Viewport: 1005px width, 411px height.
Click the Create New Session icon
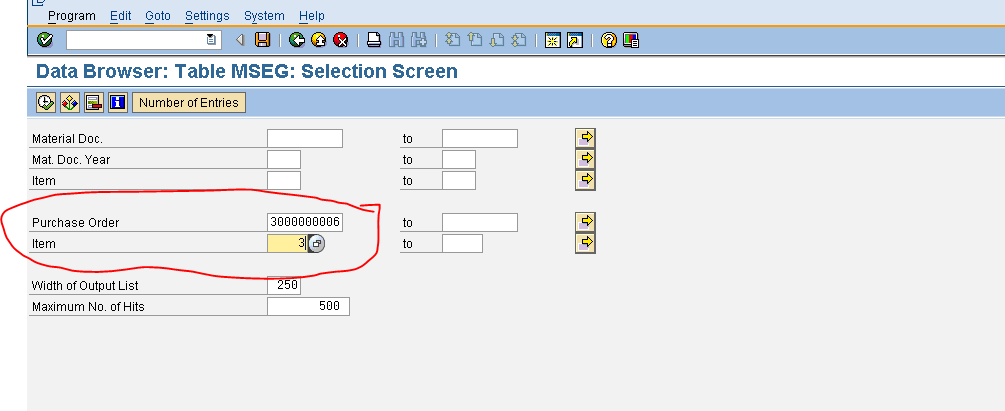point(552,40)
